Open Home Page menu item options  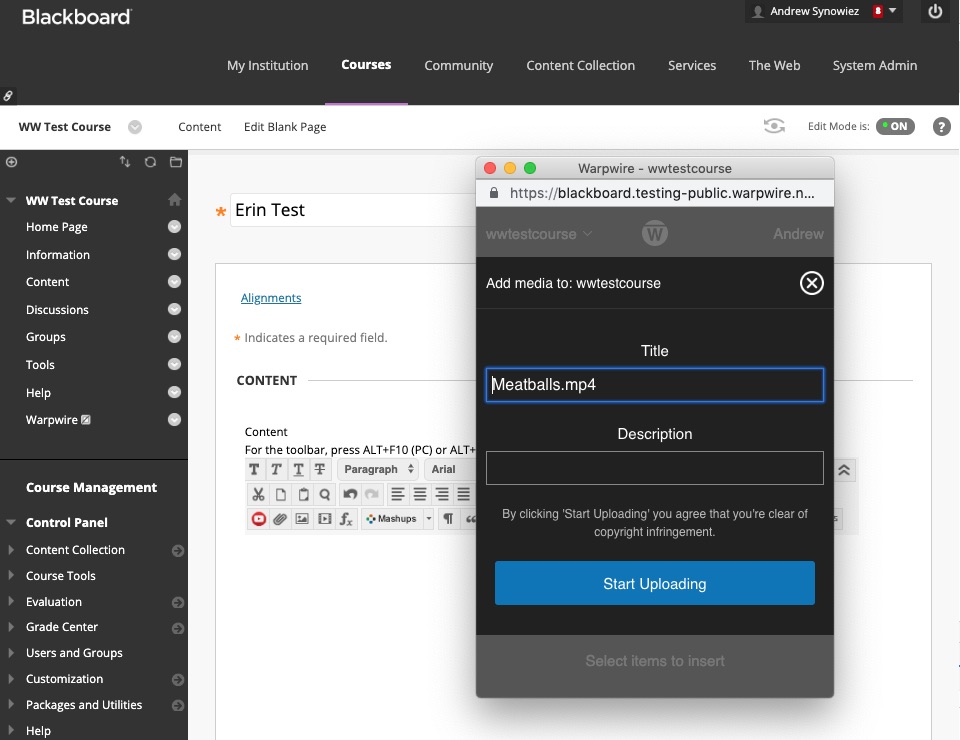pyautogui.click(x=174, y=227)
